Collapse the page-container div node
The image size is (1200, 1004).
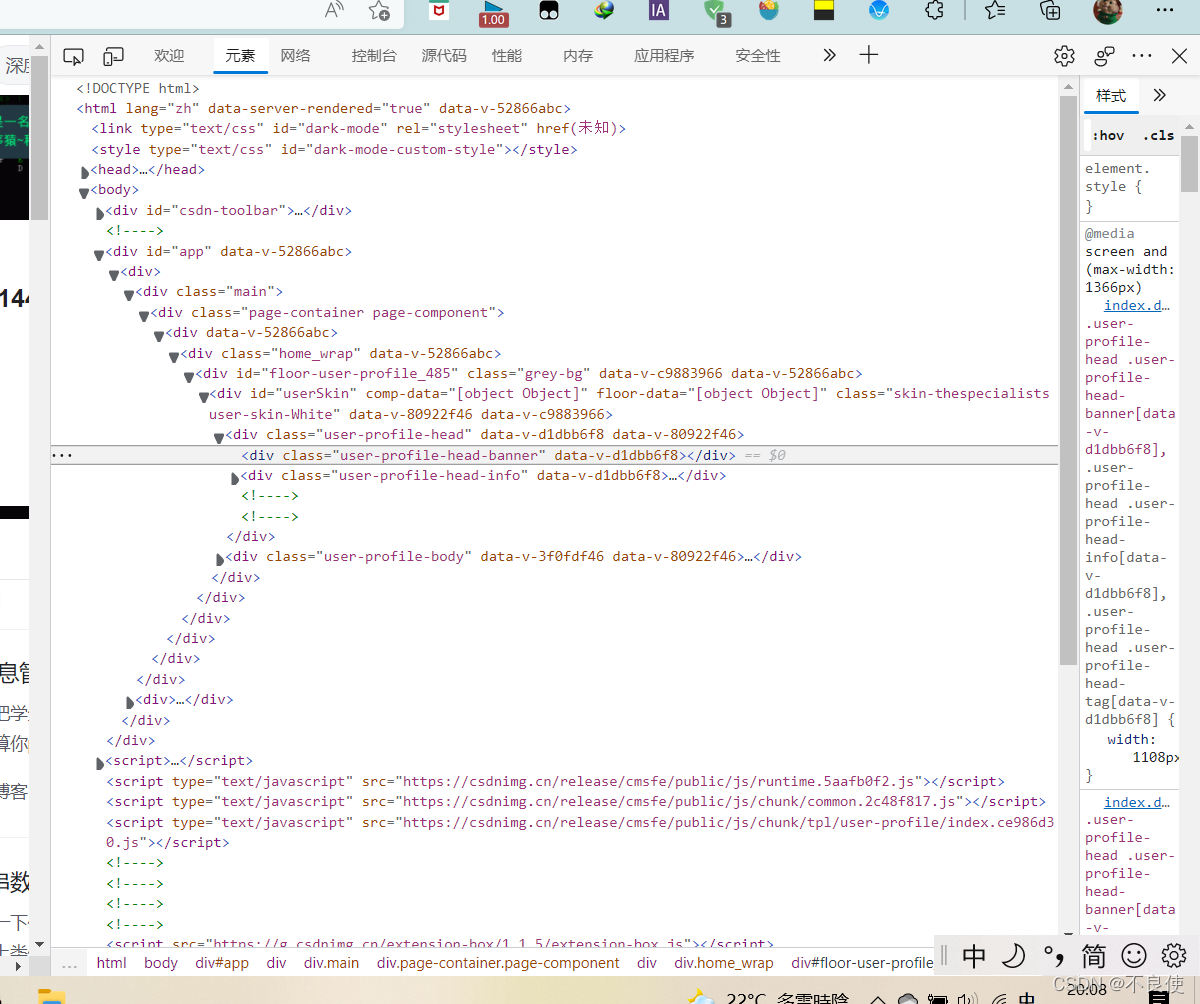point(144,315)
